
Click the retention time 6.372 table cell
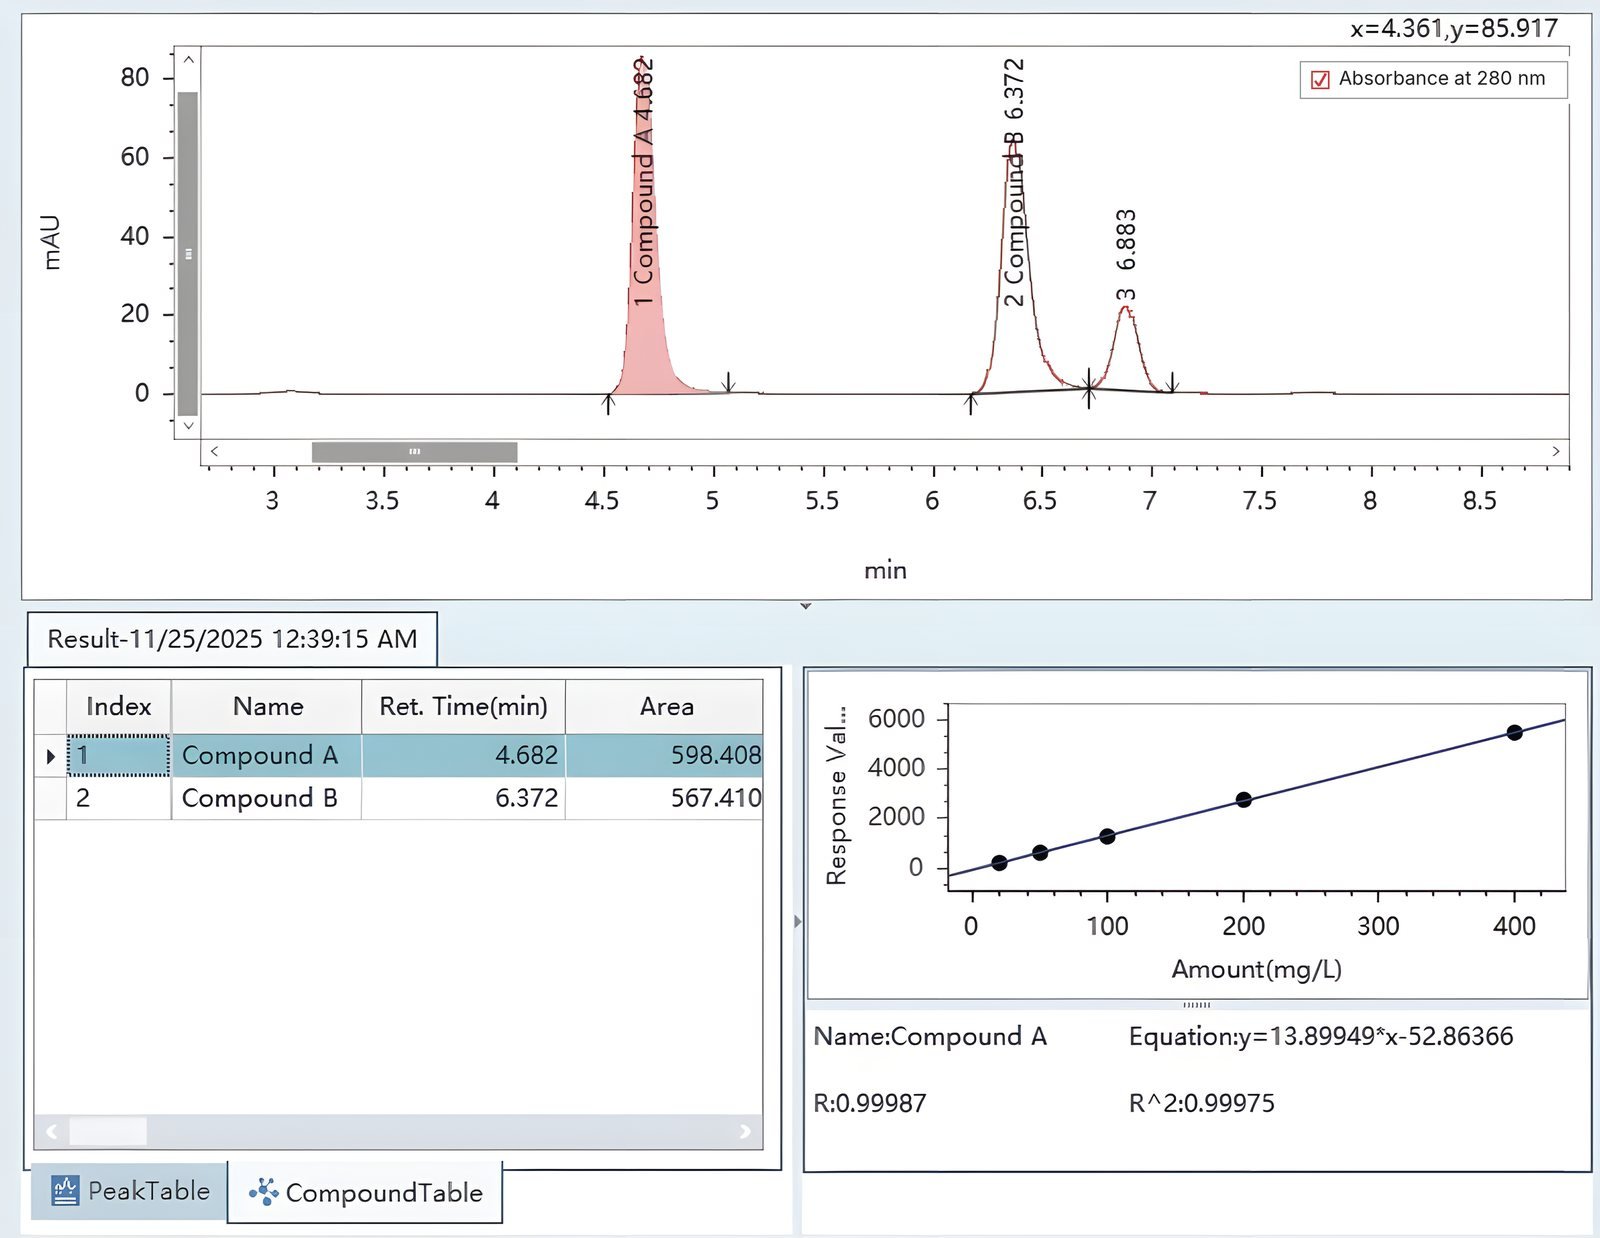464,799
